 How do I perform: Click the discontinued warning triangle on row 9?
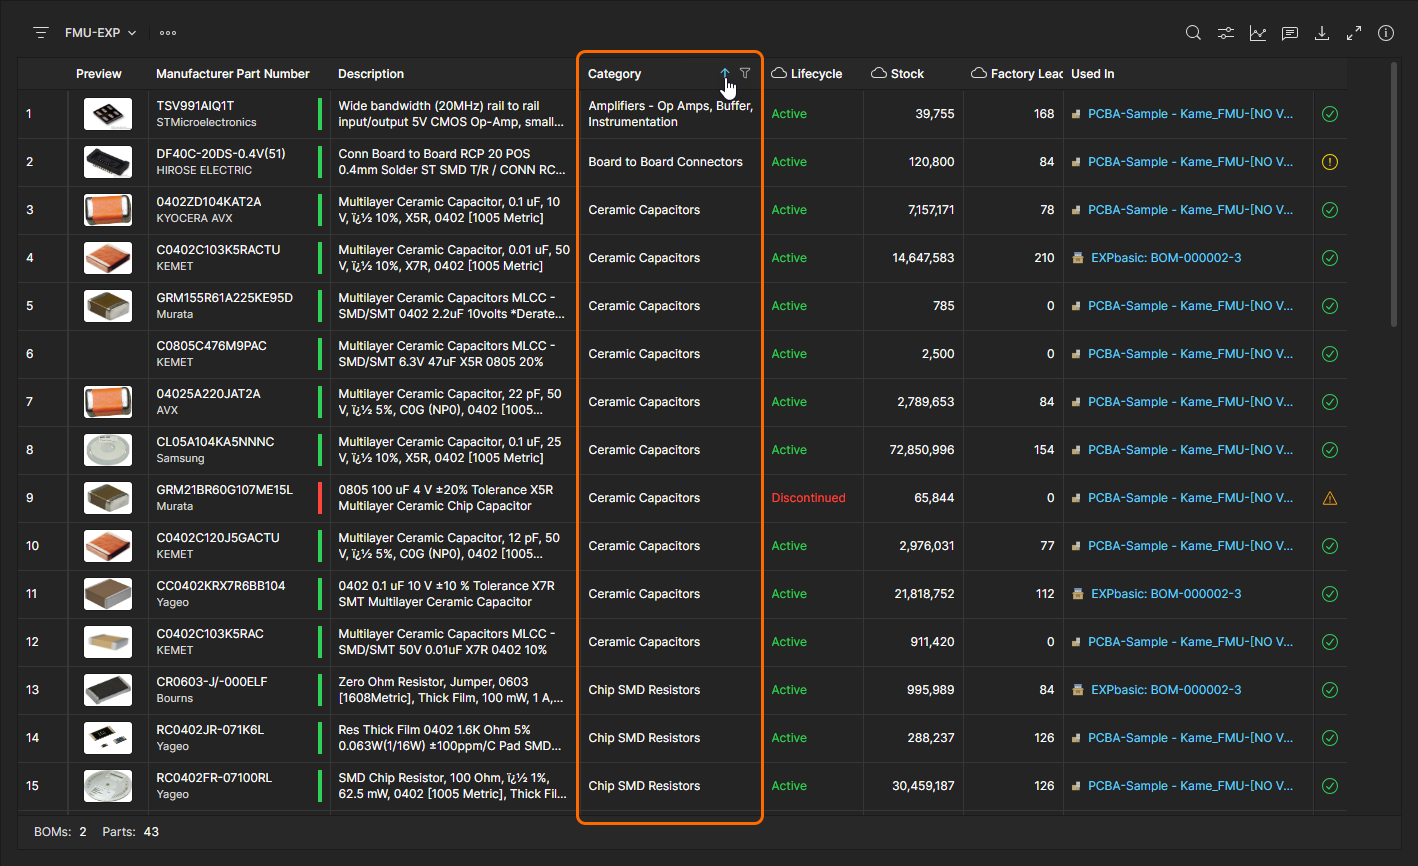click(x=1329, y=498)
